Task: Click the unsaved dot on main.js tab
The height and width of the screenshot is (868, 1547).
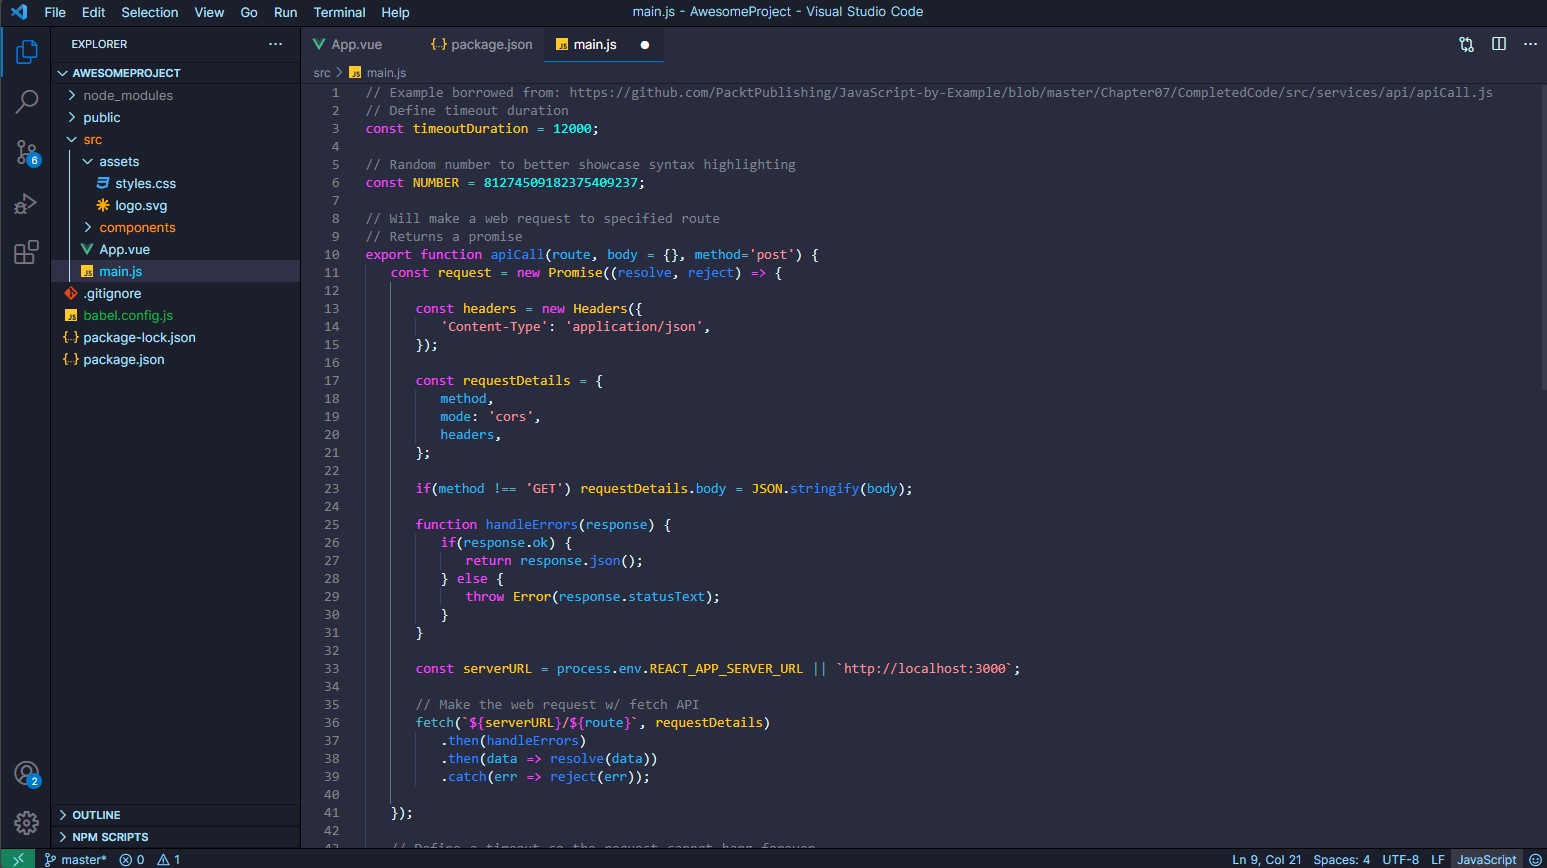Action: point(644,45)
